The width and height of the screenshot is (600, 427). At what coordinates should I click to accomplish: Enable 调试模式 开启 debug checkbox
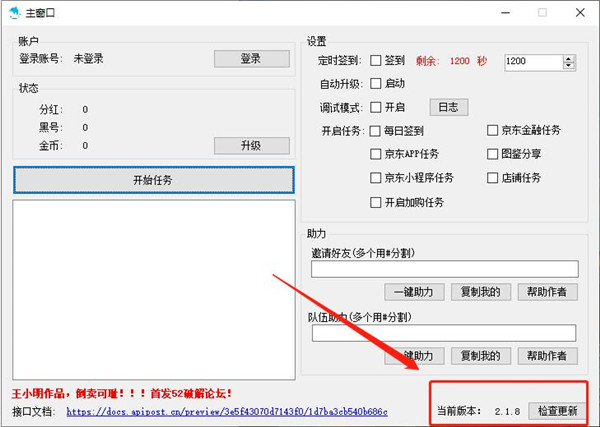pyautogui.click(x=376, y=107)
